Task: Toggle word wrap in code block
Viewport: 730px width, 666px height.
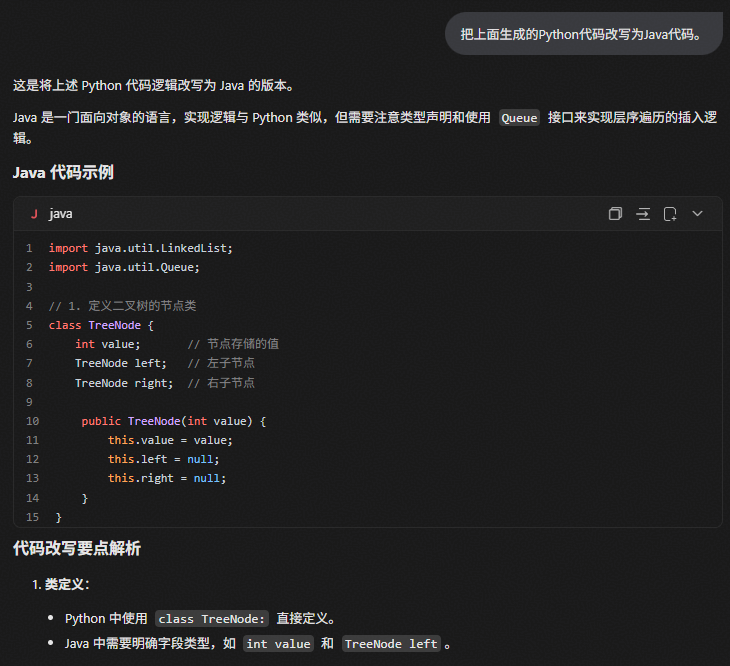Action: pos(643,214)
